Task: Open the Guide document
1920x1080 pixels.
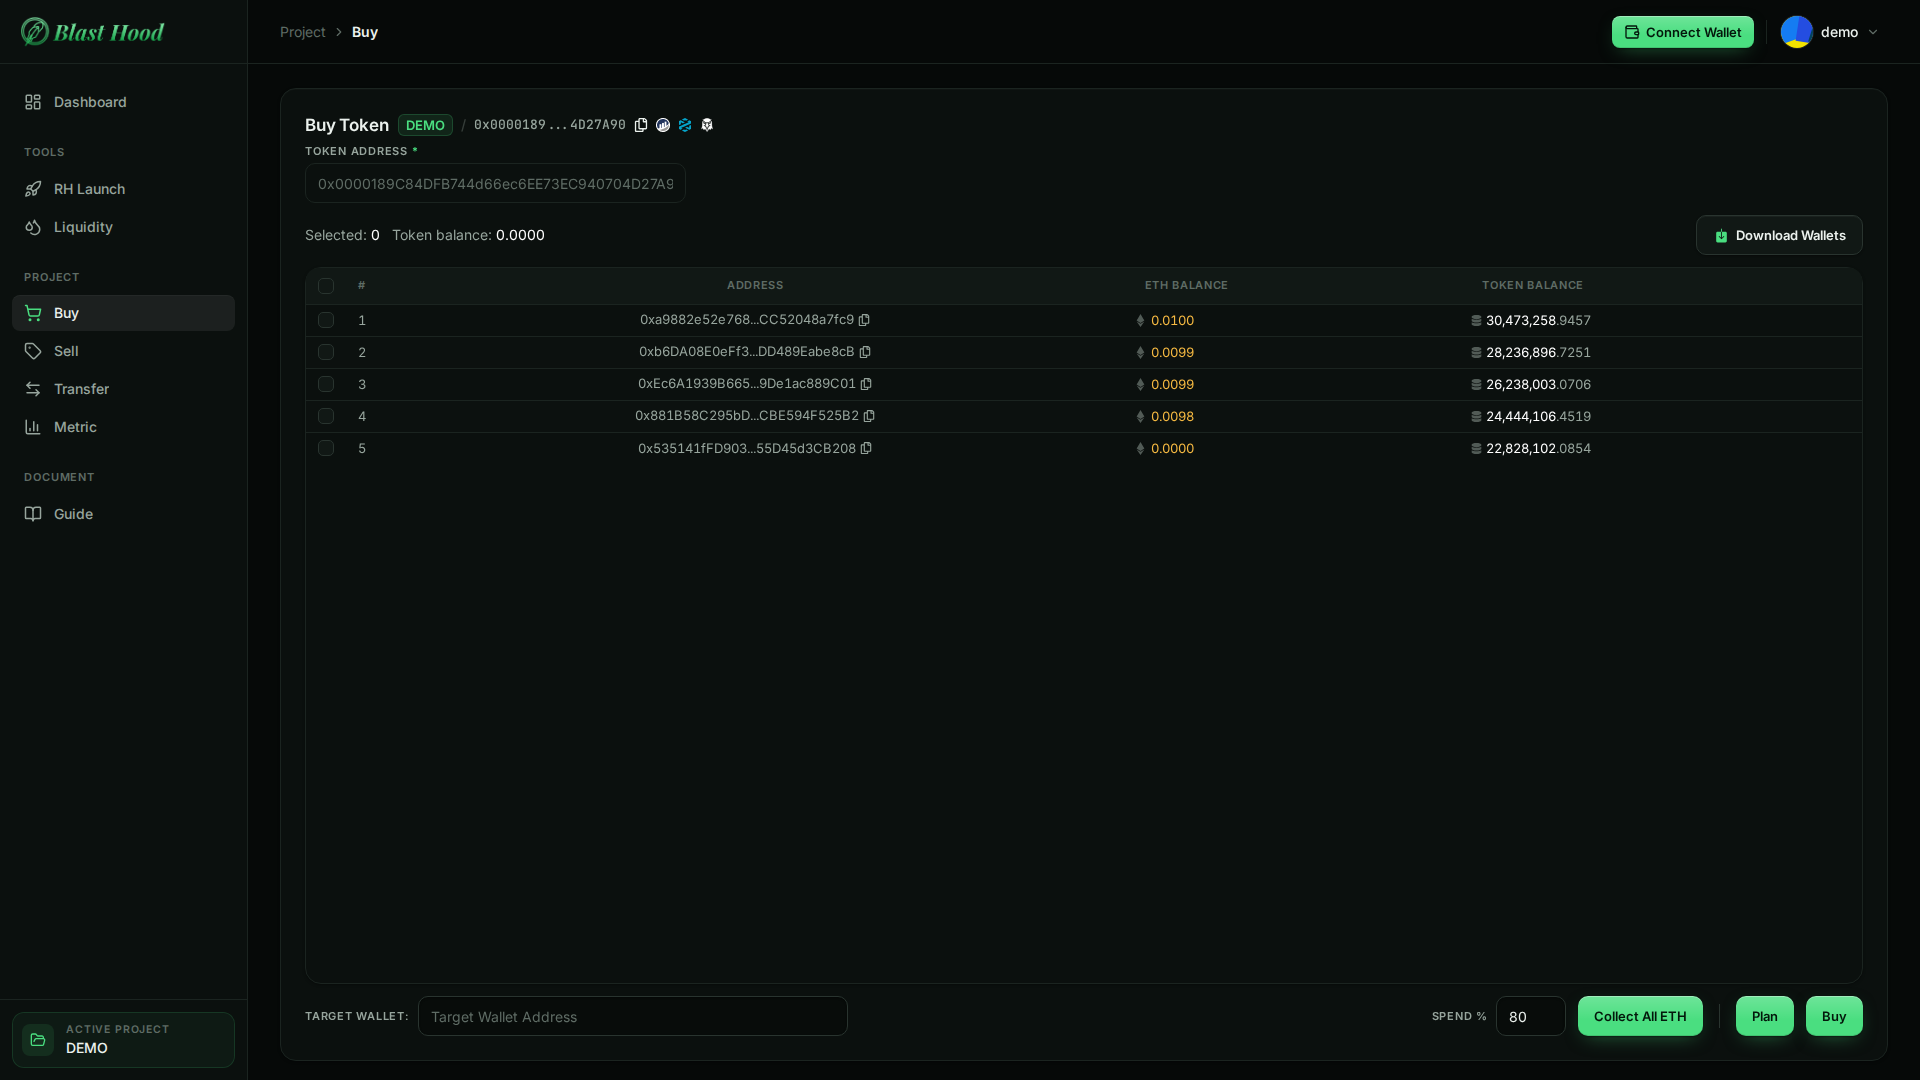Action: 123,514
